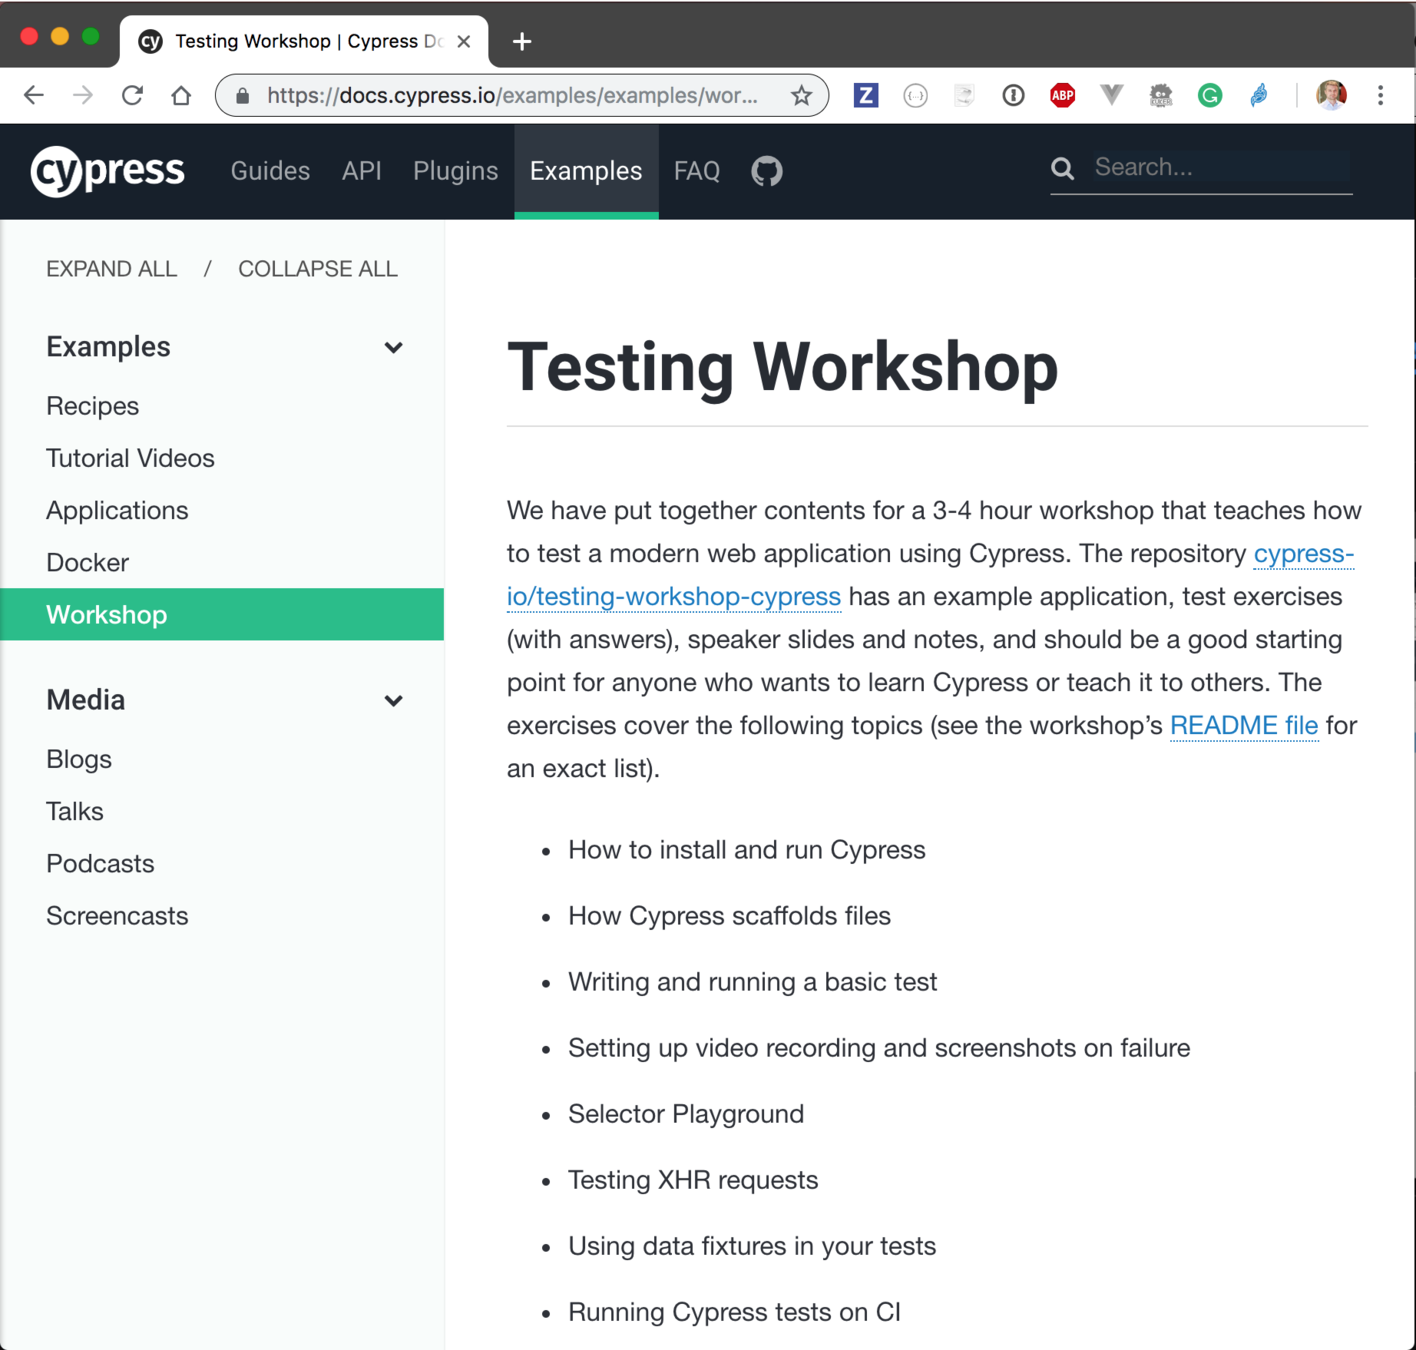This screenshot has height=1350, width=1416.
Task: Select the Examples nav tab
Action: pos(586,171)
